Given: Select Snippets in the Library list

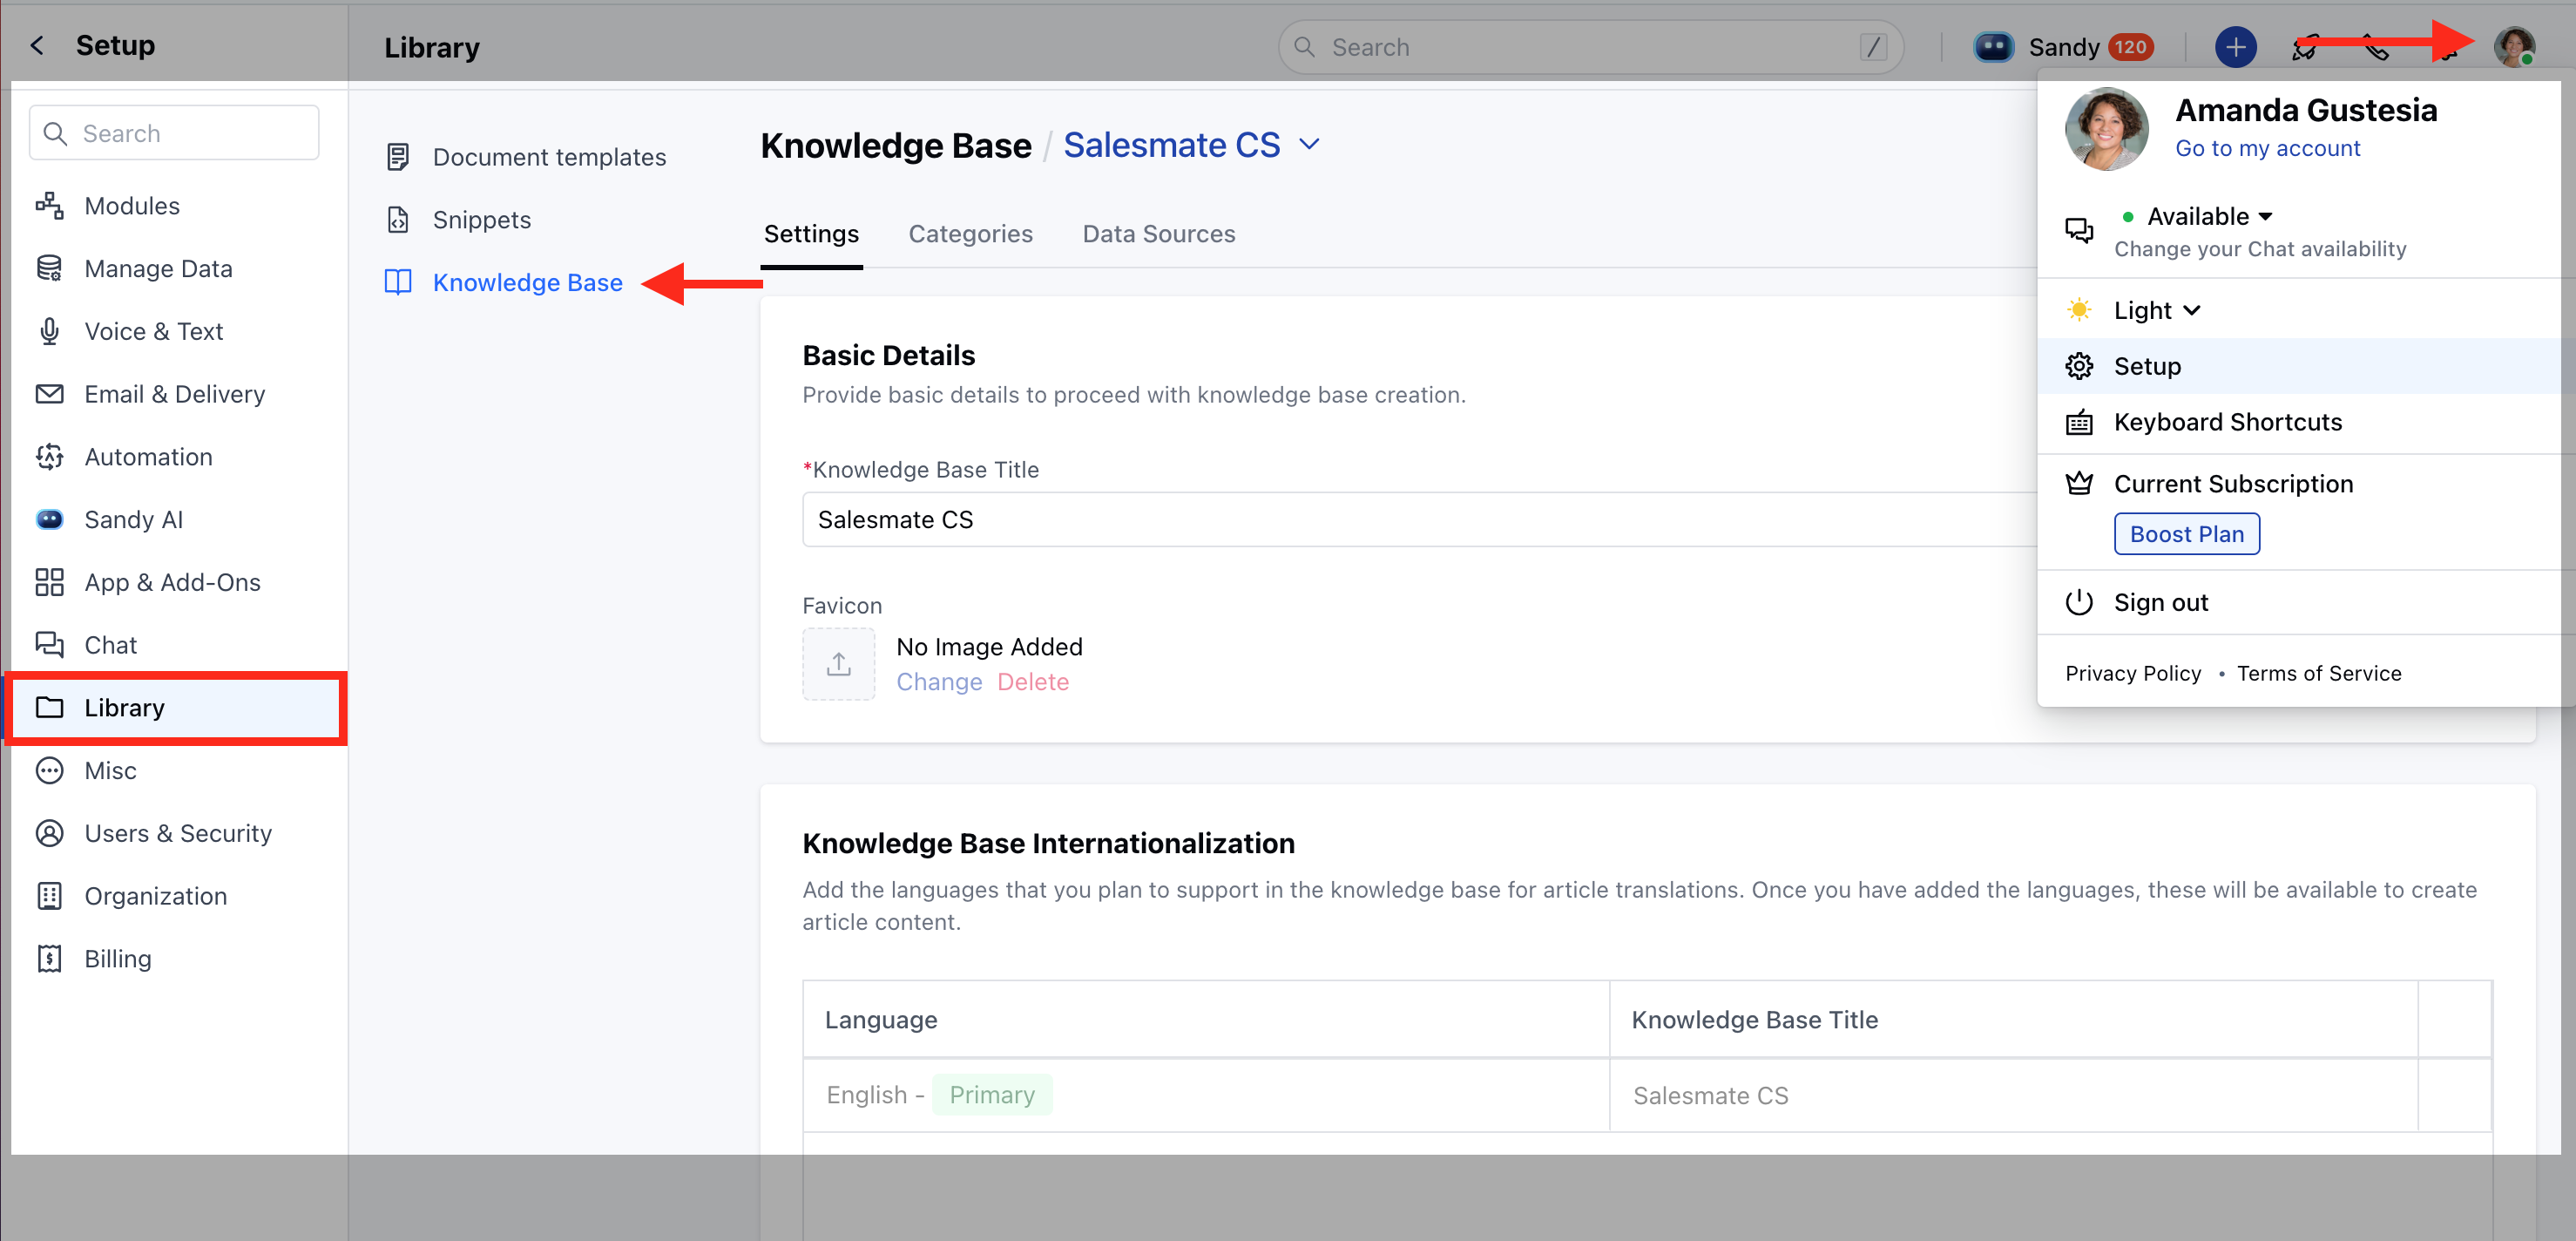Looking at the screenshot, I should (x=481, y=220).
